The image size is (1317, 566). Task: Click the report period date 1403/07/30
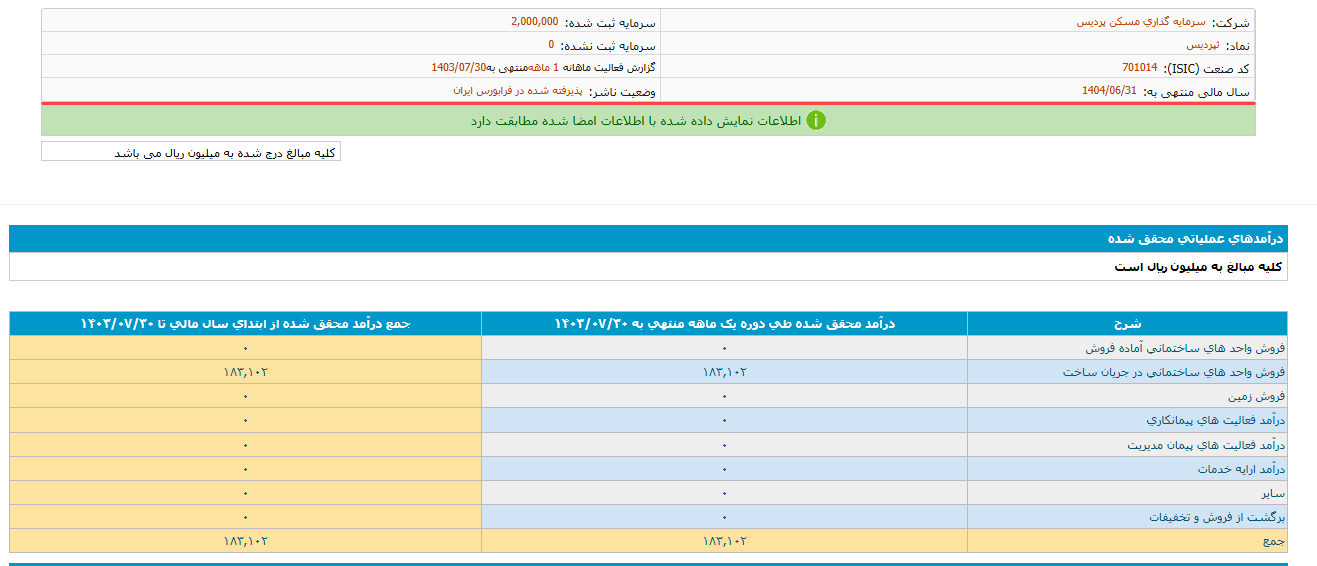[x=459, y=68]
